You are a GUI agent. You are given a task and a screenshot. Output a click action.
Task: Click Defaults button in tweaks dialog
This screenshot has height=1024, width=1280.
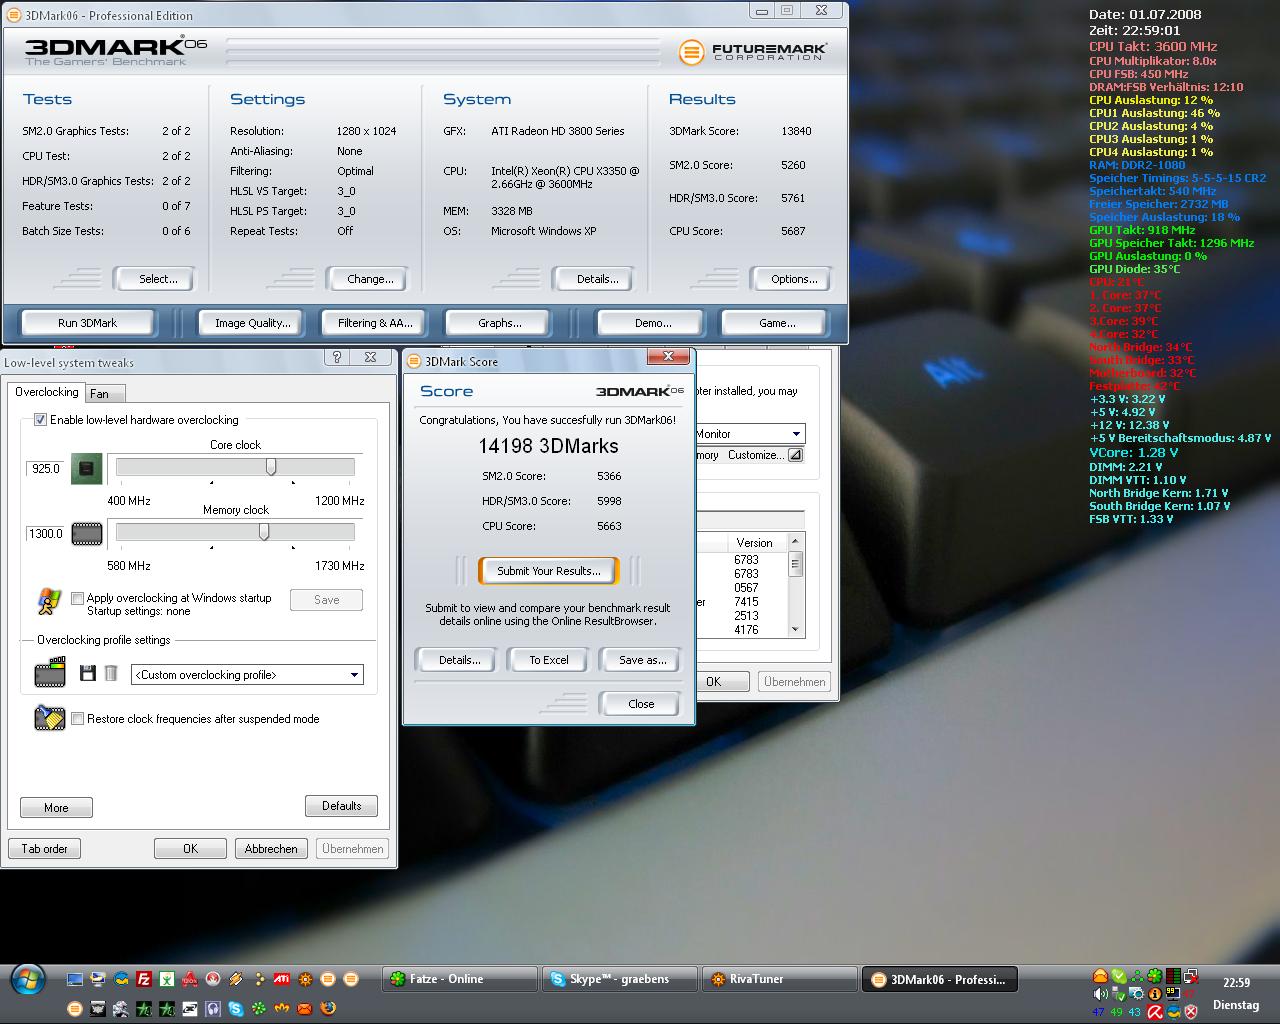pyautogui.click(x=341, y=806)
